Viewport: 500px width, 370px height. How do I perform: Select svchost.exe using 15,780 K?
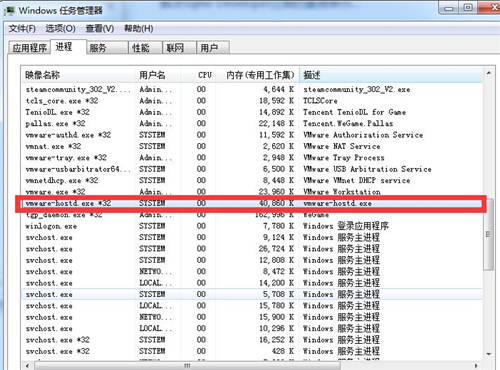pyautogui.click(x=252, y=305)
